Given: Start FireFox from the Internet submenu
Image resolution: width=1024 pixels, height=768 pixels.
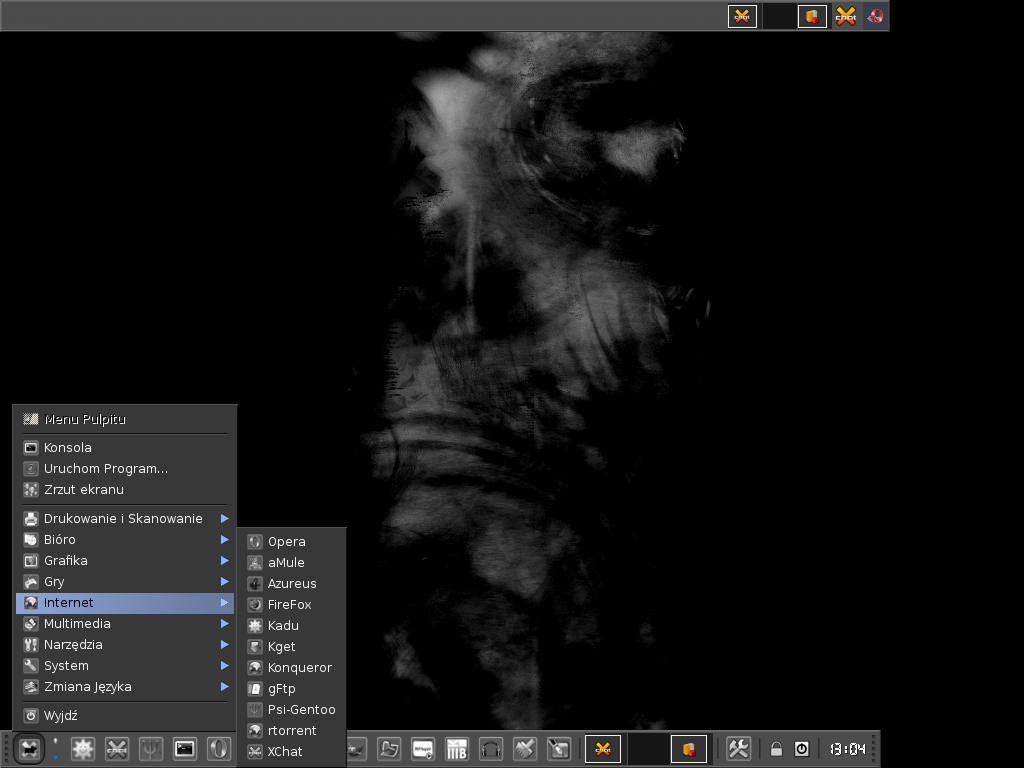Looking at the screenshot, I should pyautogui.click(x=291, y=604).
